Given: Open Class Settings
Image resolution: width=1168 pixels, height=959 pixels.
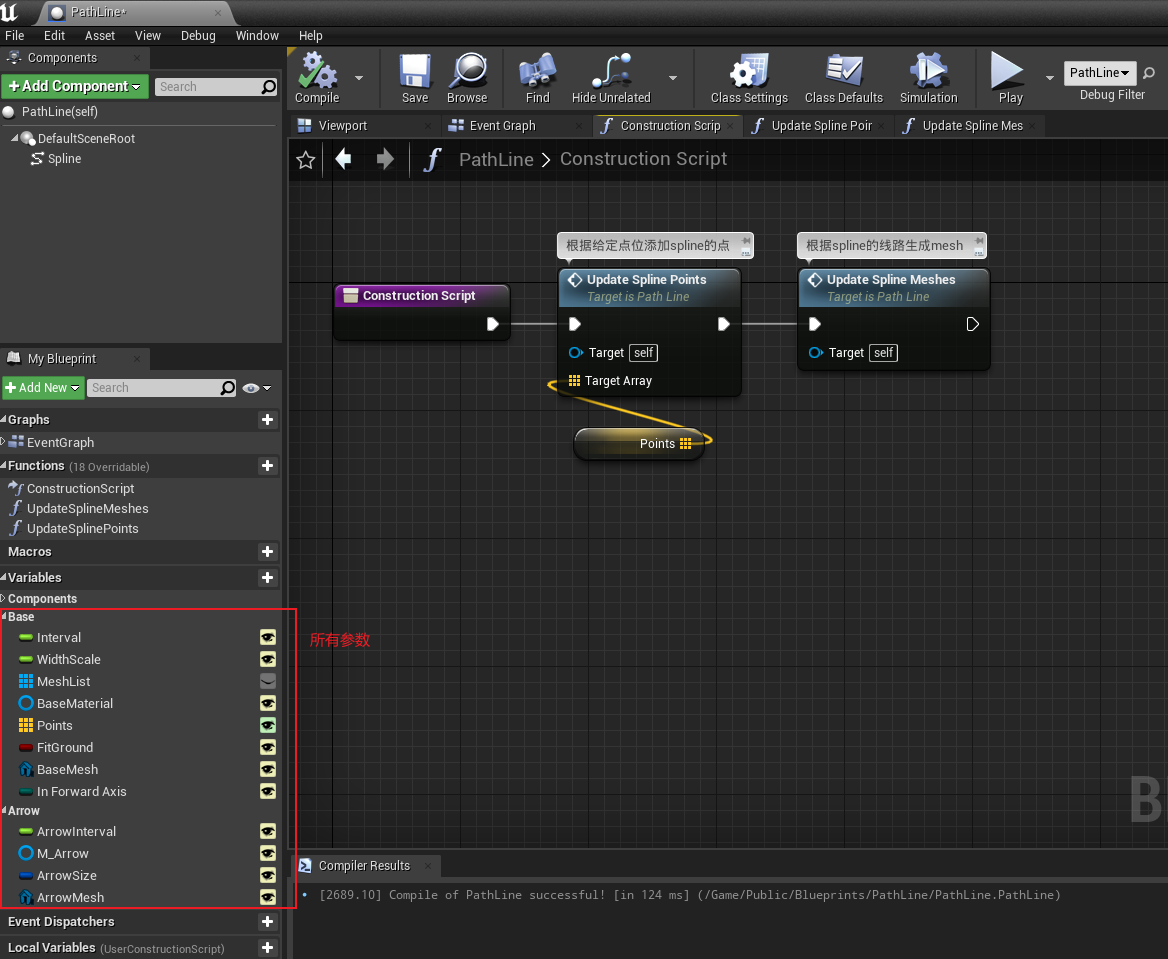Looking at the screenshot, I should (x=749, y=78).
